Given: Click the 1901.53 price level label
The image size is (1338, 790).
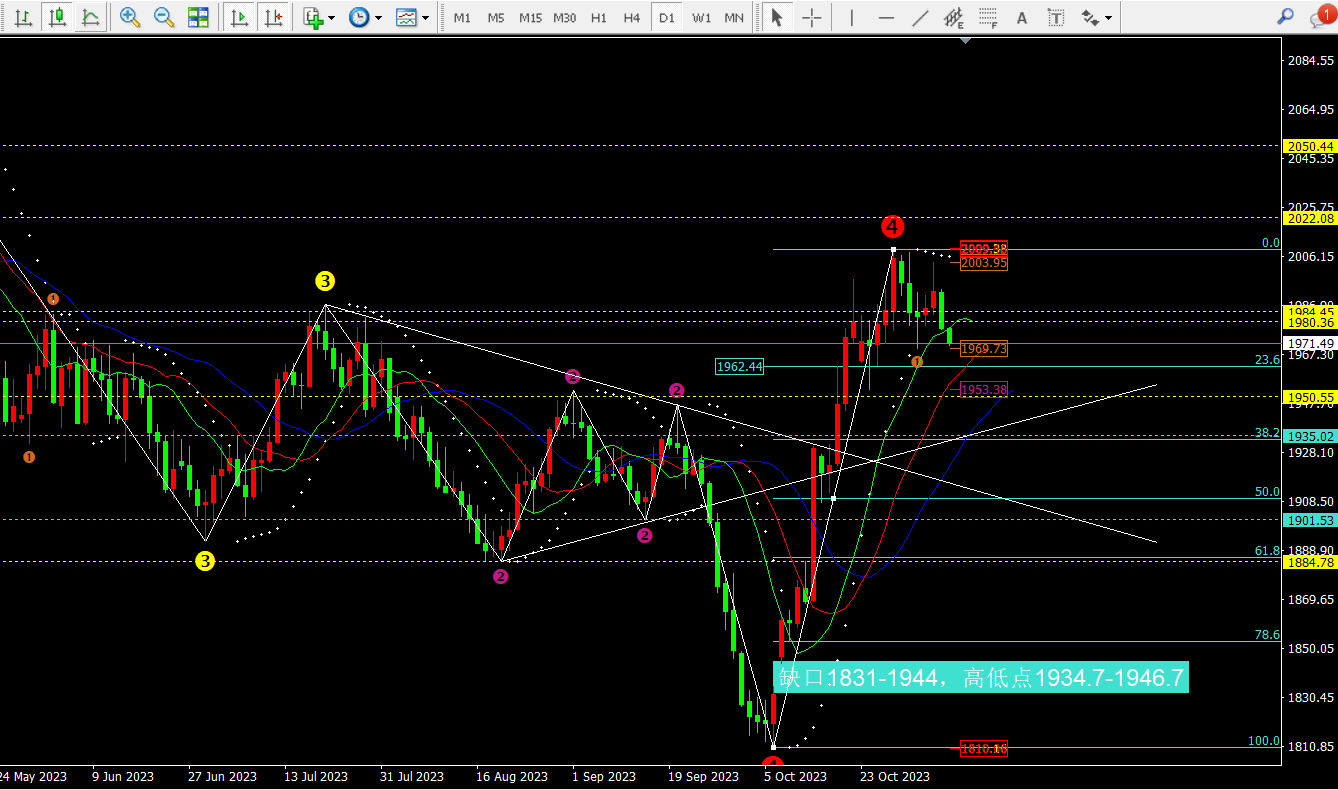Looking at the screenshot, I should tap(1309, 520).
